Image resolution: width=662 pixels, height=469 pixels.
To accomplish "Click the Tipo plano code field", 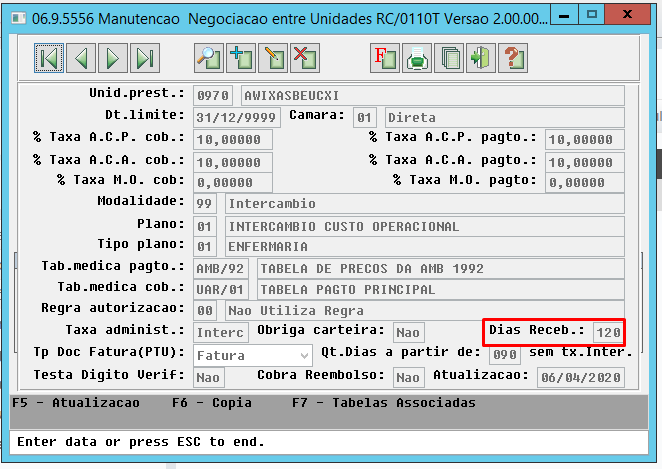I will point(205,247).
